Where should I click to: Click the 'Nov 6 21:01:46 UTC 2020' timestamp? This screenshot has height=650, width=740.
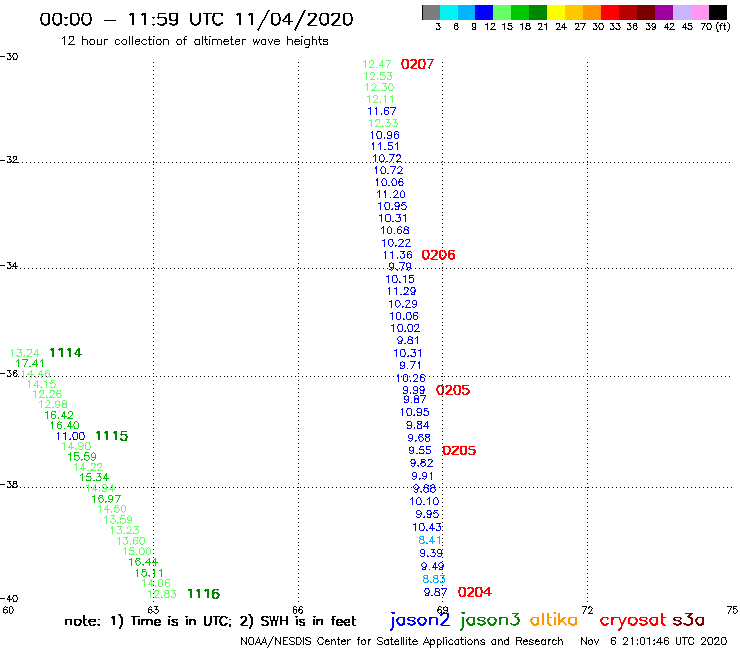(654, 641)
